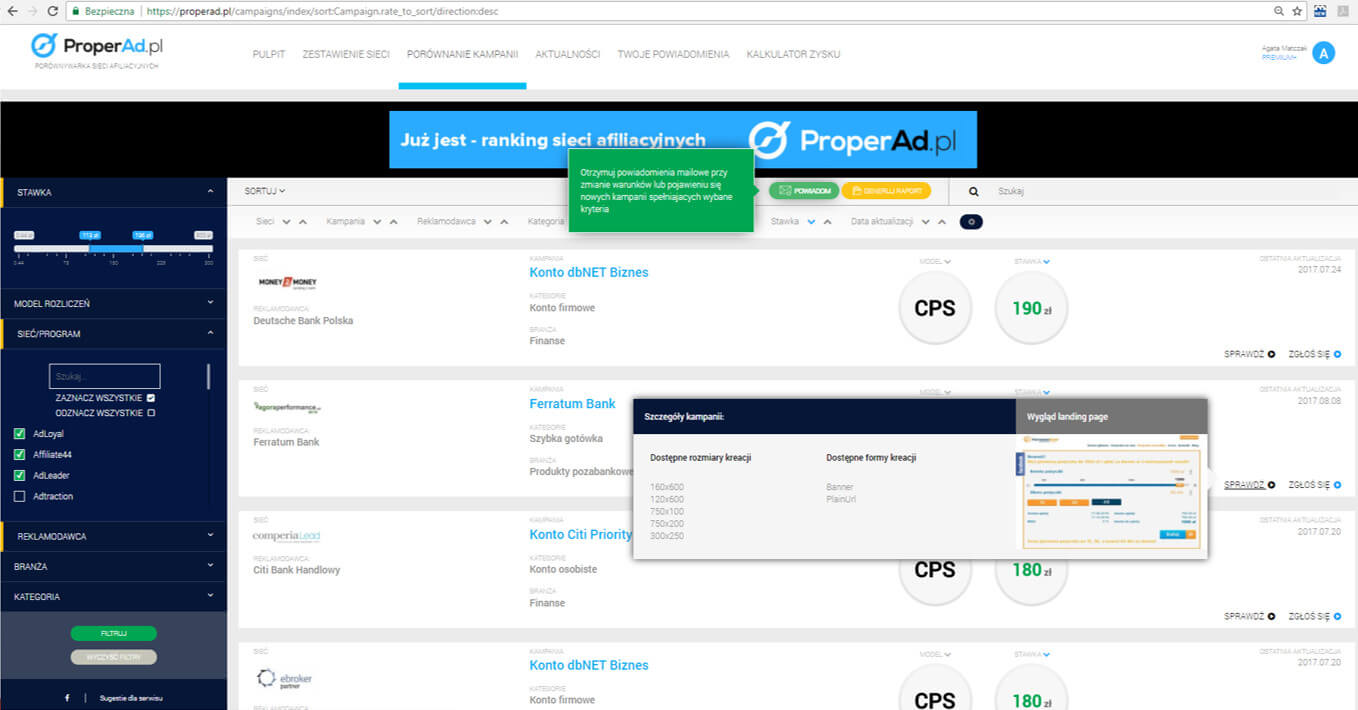The height and width of the screenshot is (710, 1358).
Task: Open Kalkulator zysku
Action: (x=793, y=54)
